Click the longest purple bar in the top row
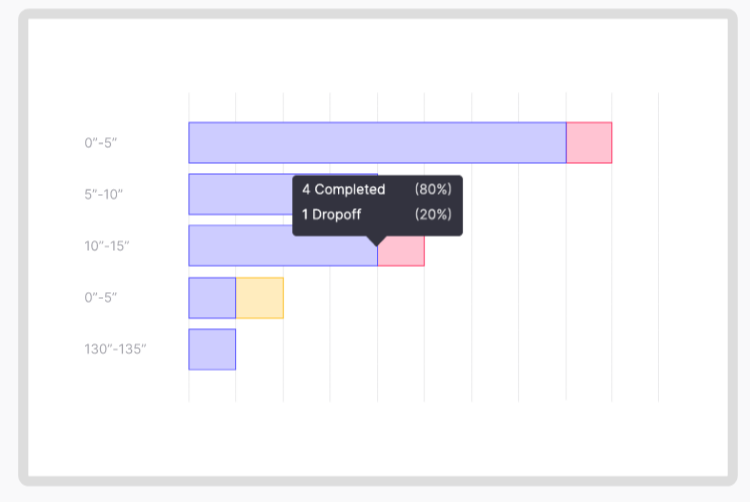The image size is (750, 502). [x=377, y=143]
